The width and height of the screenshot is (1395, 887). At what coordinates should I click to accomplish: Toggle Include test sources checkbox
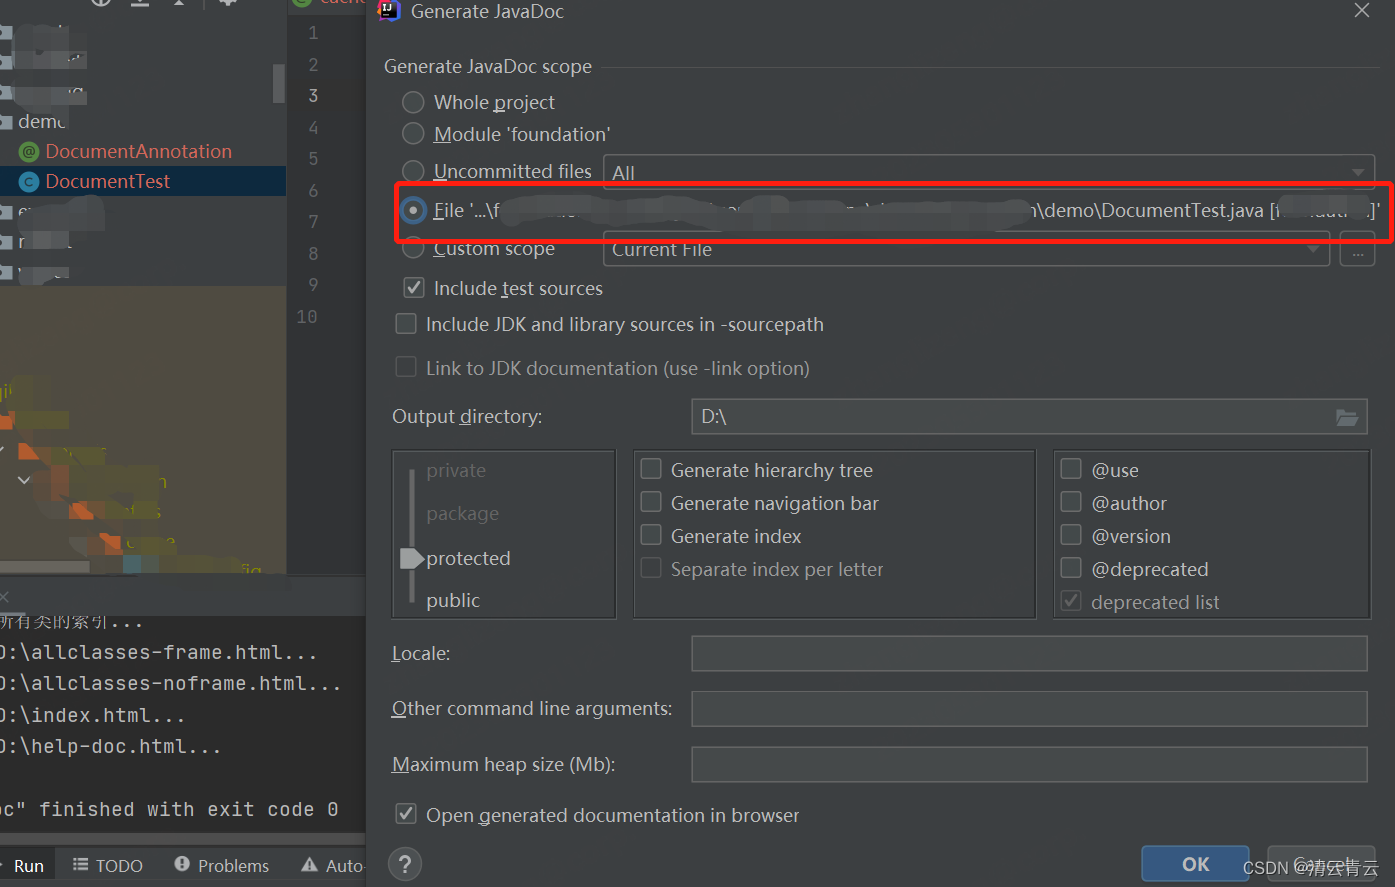click(x=413, y=288)
